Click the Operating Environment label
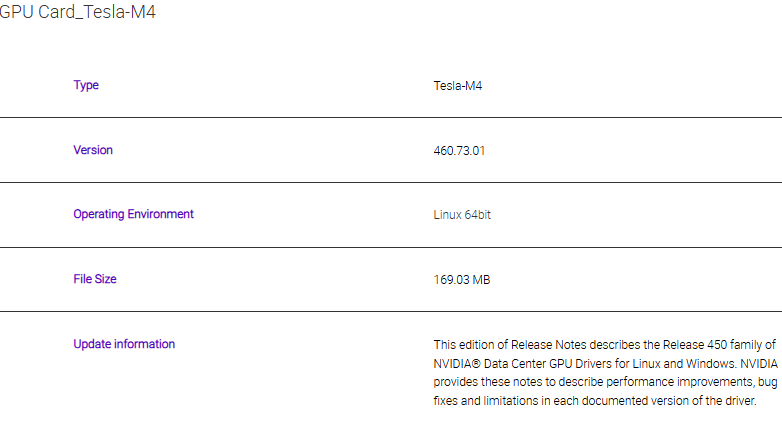782x427 pixels. tap(133, 214)
